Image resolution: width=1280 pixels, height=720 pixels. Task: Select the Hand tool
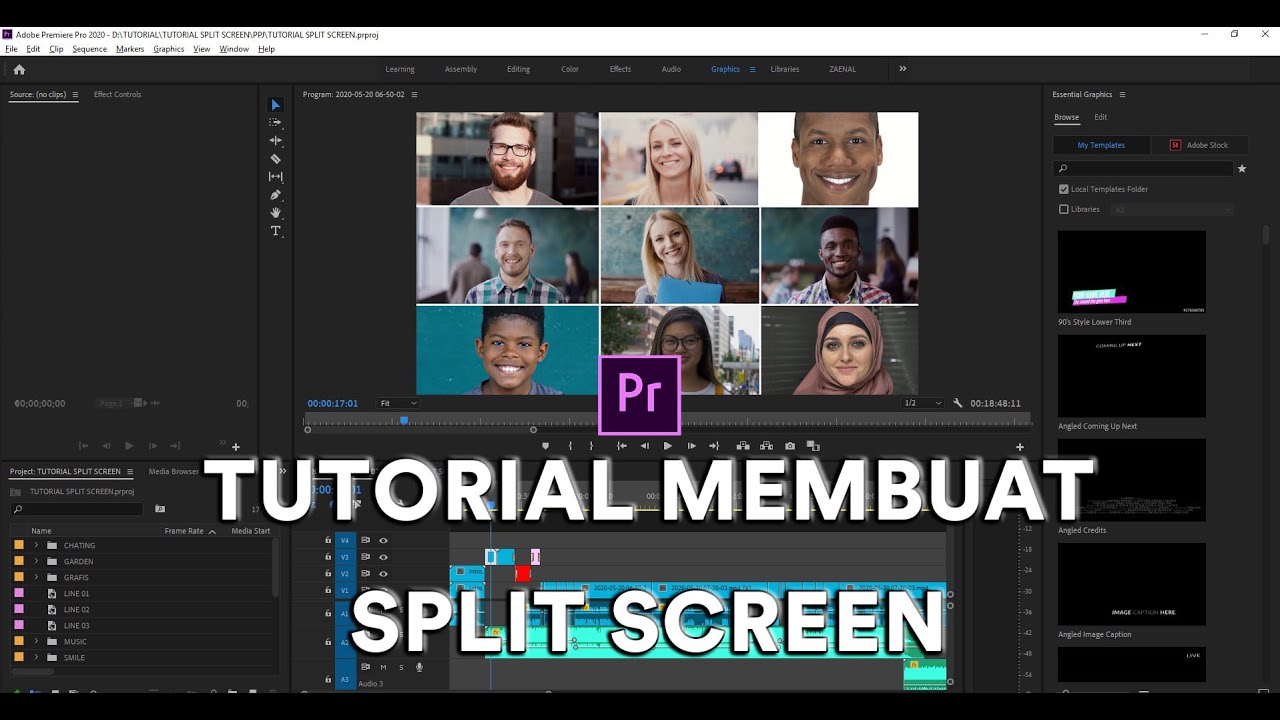click(276, 213)
